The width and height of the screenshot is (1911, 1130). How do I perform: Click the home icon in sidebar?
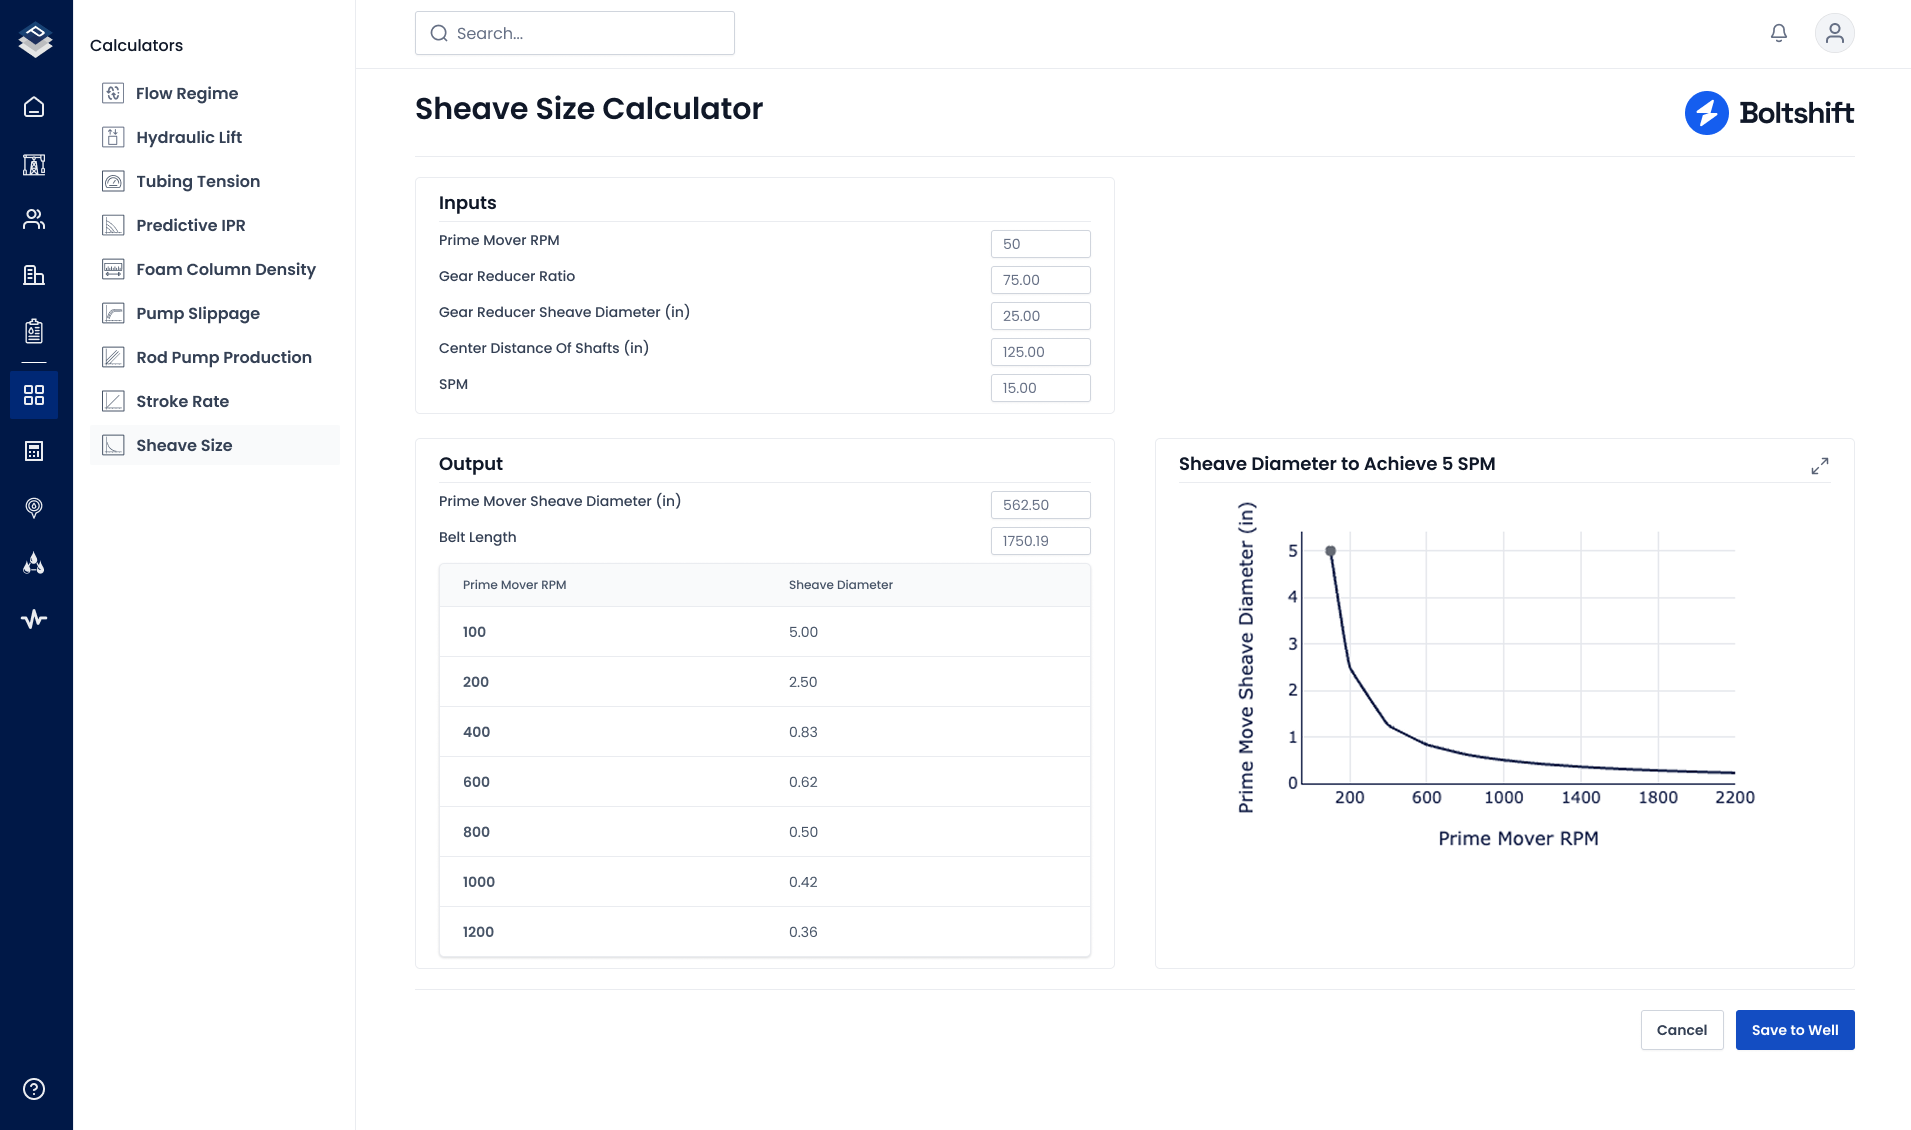coord(34,107)
